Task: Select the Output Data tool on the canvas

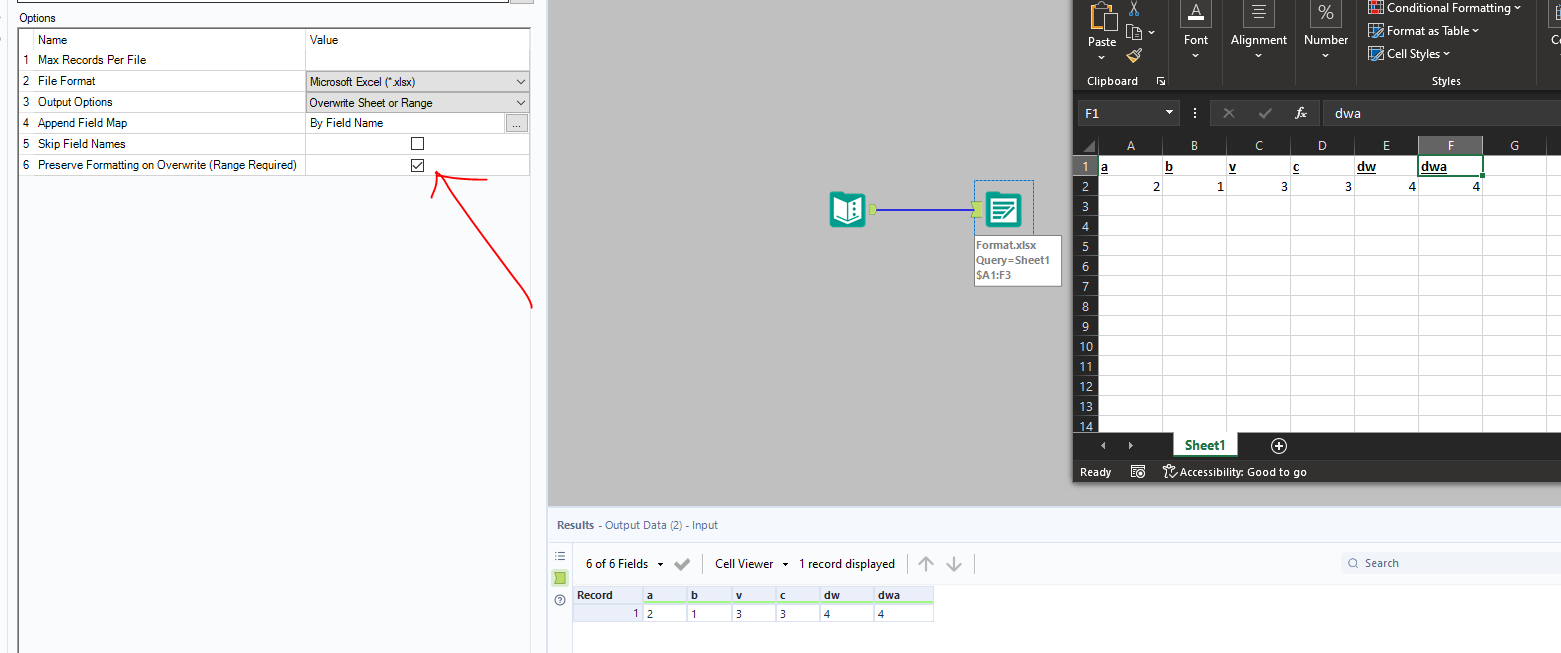Action: 1002,209
